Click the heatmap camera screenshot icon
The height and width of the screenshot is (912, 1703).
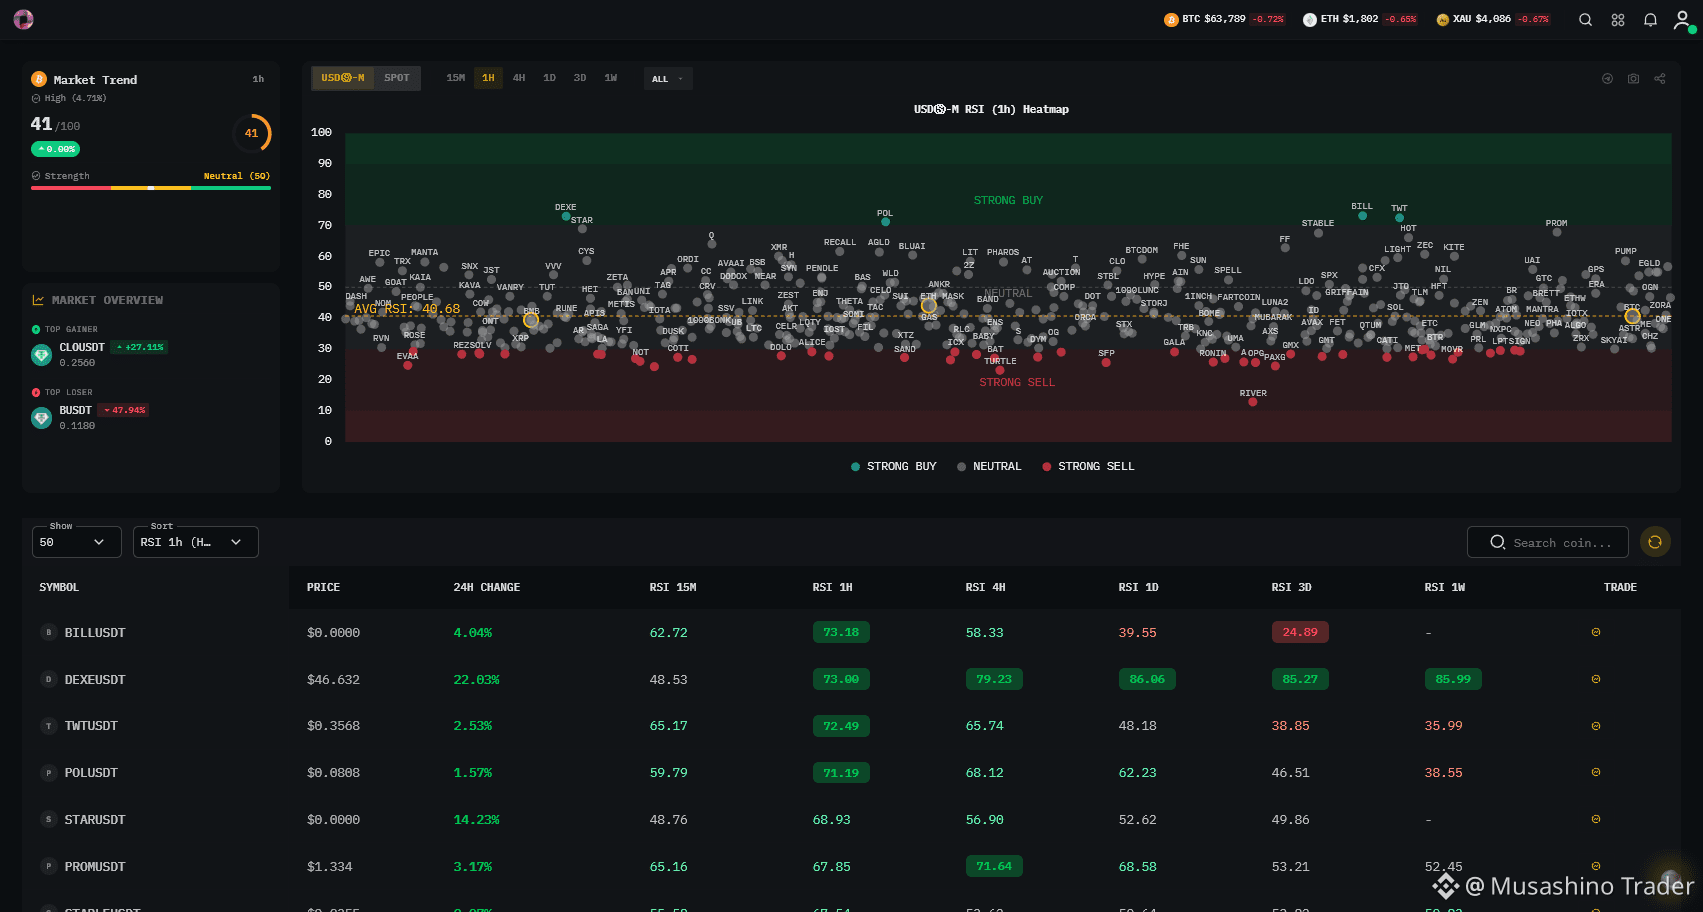1633,78
